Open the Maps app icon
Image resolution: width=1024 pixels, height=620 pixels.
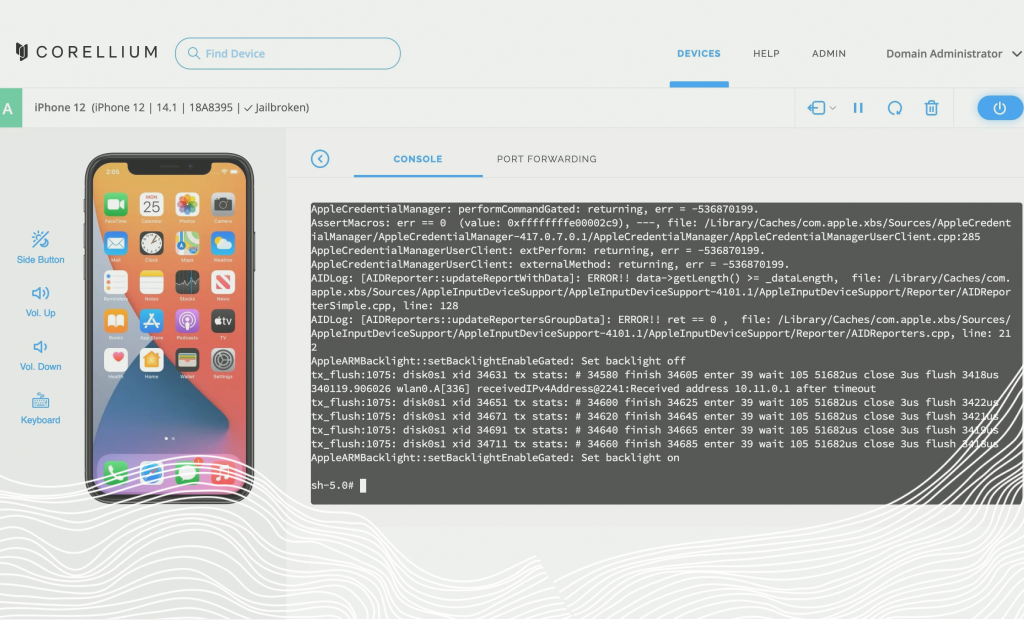[187, 244]
